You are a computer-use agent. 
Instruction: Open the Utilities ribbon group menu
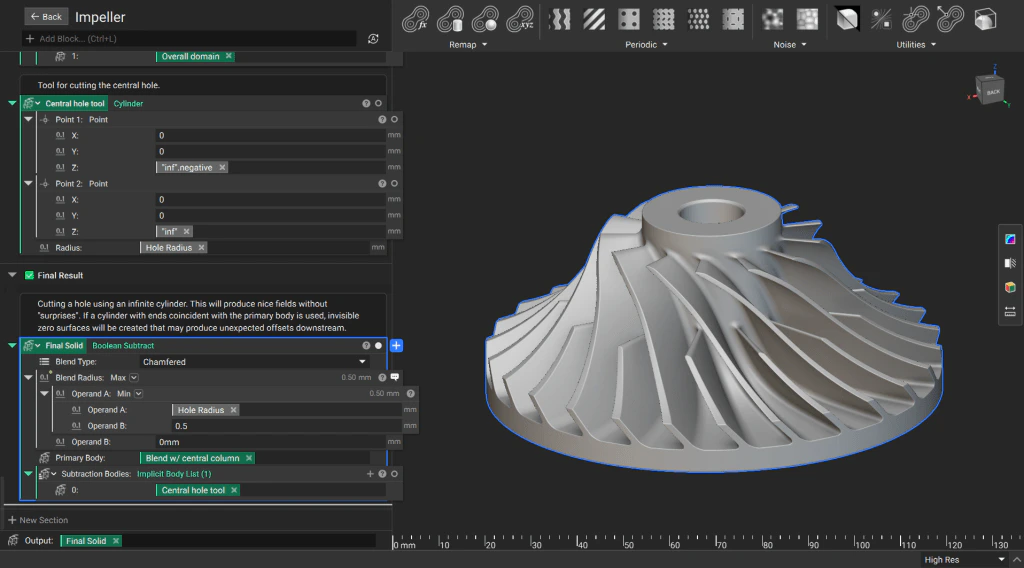[916, 45]
